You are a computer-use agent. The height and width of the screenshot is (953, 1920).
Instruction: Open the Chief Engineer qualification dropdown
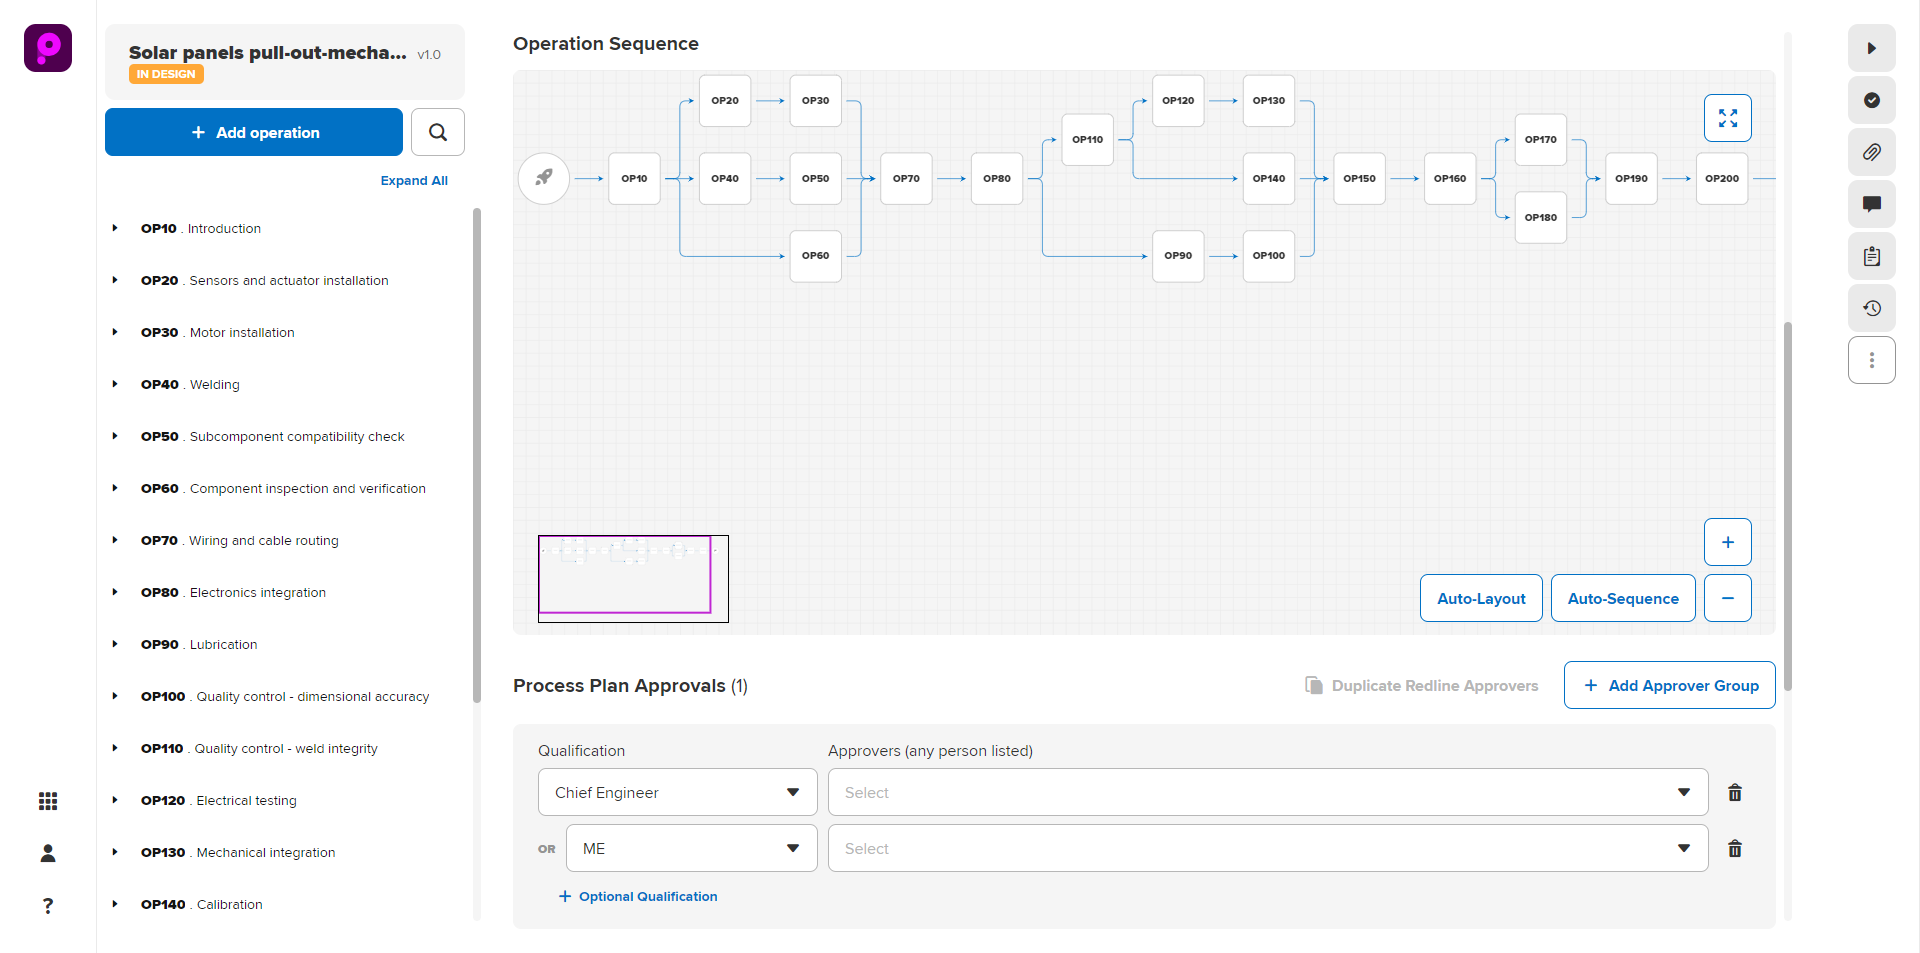(x=677, y=793)
